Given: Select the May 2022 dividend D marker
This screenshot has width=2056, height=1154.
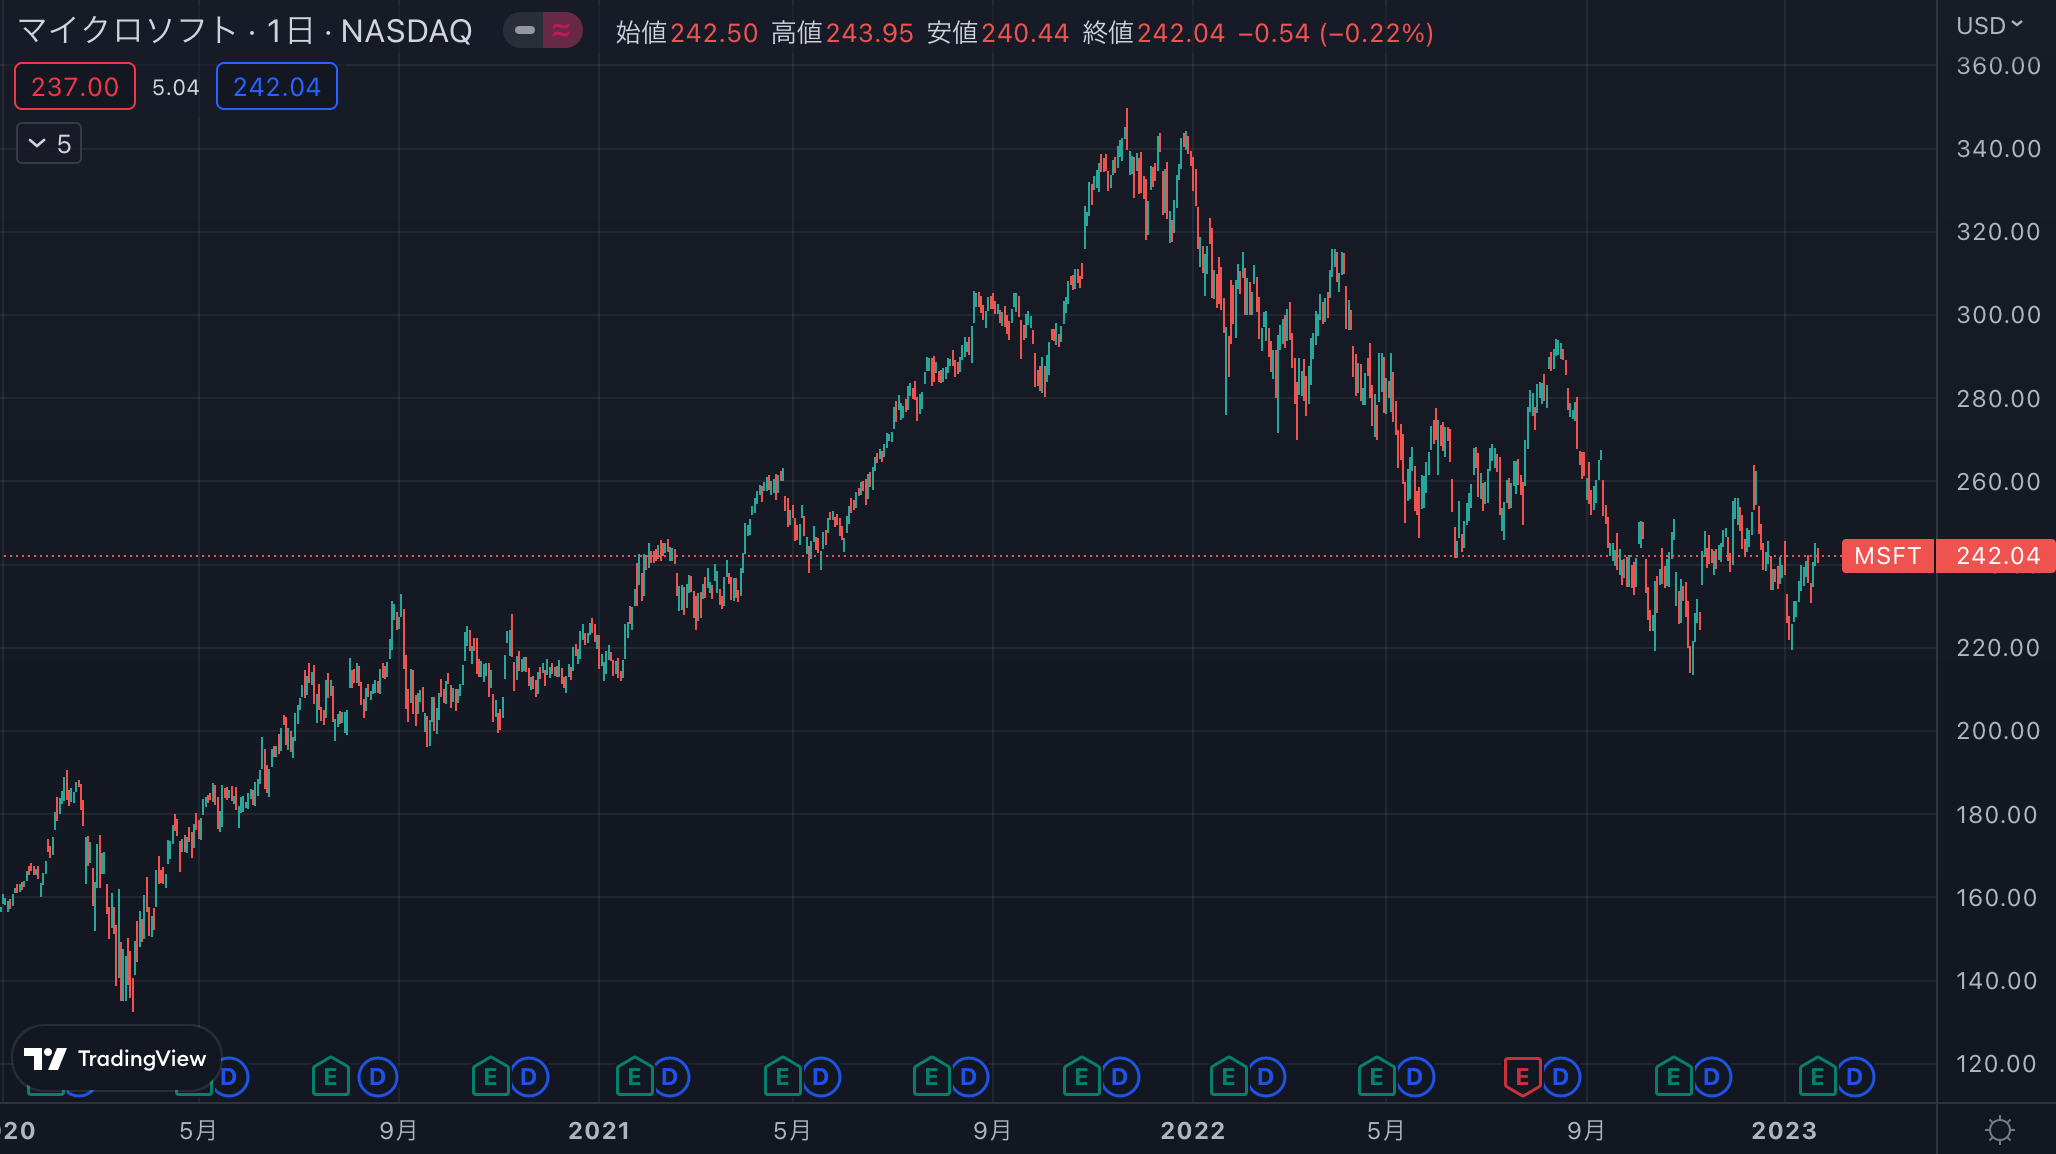Looking at the screenshot, I should point(1415,1077).
